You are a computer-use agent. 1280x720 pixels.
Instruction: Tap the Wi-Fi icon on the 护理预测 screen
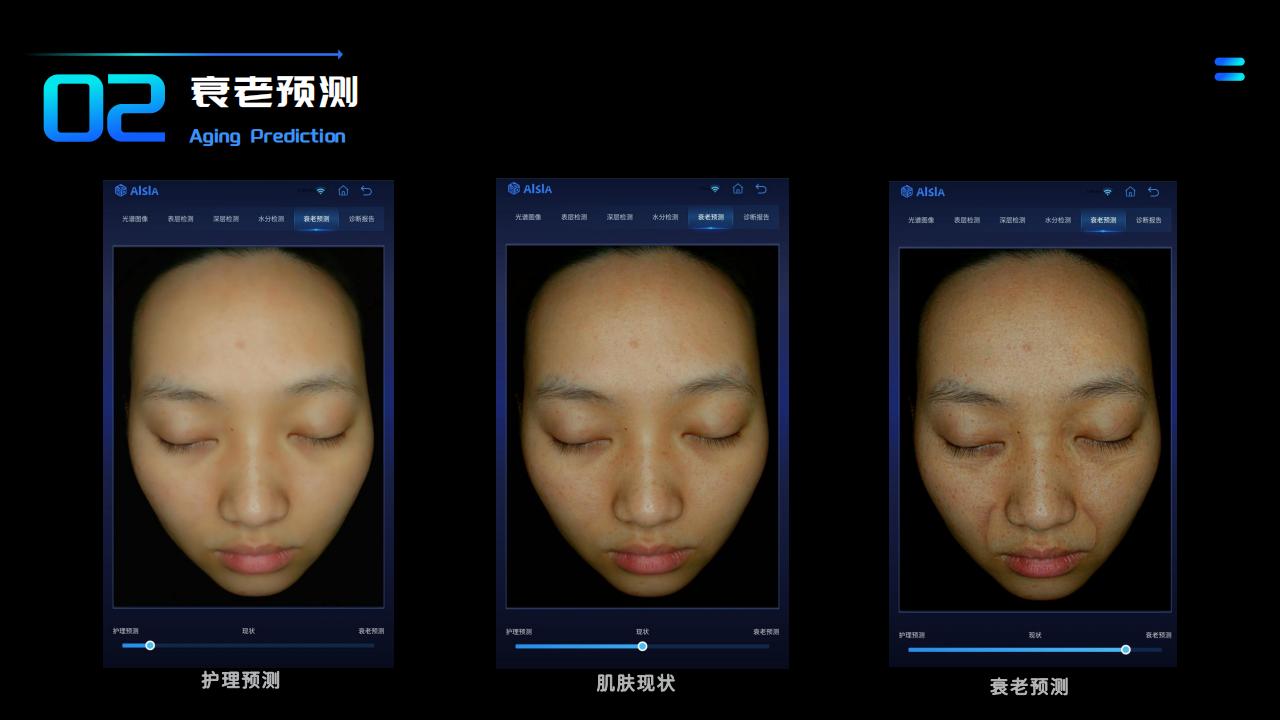[321, 190]
